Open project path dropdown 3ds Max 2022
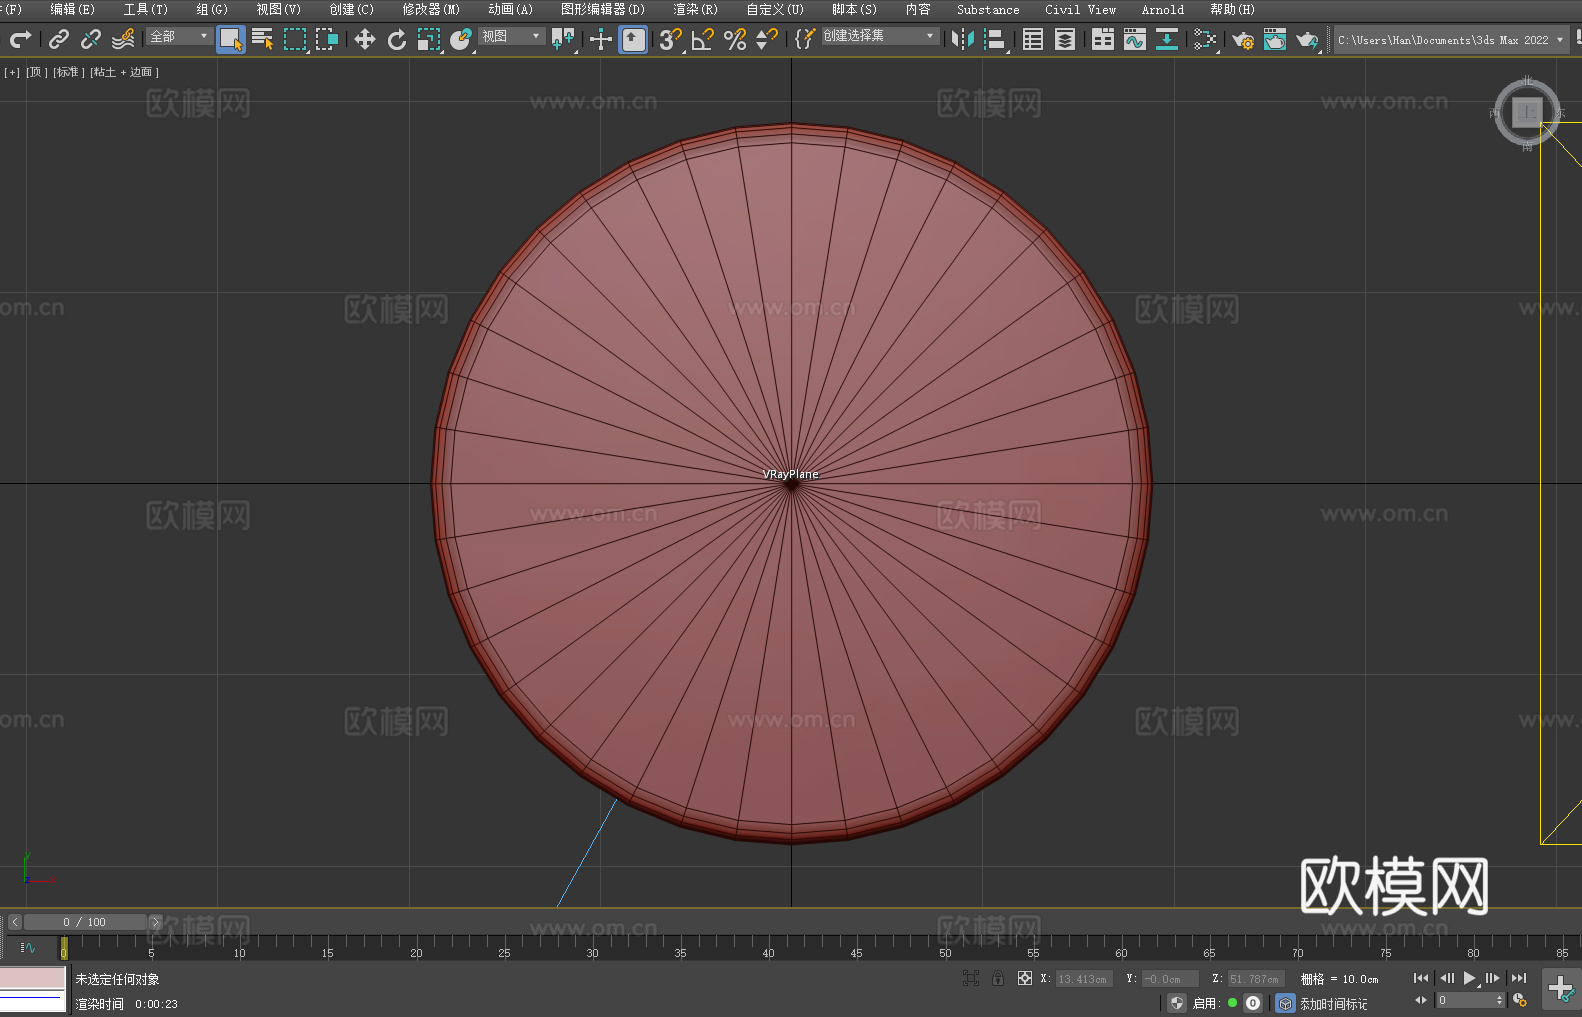This screenshot has height=1017, width=1582. (1451, 40)
